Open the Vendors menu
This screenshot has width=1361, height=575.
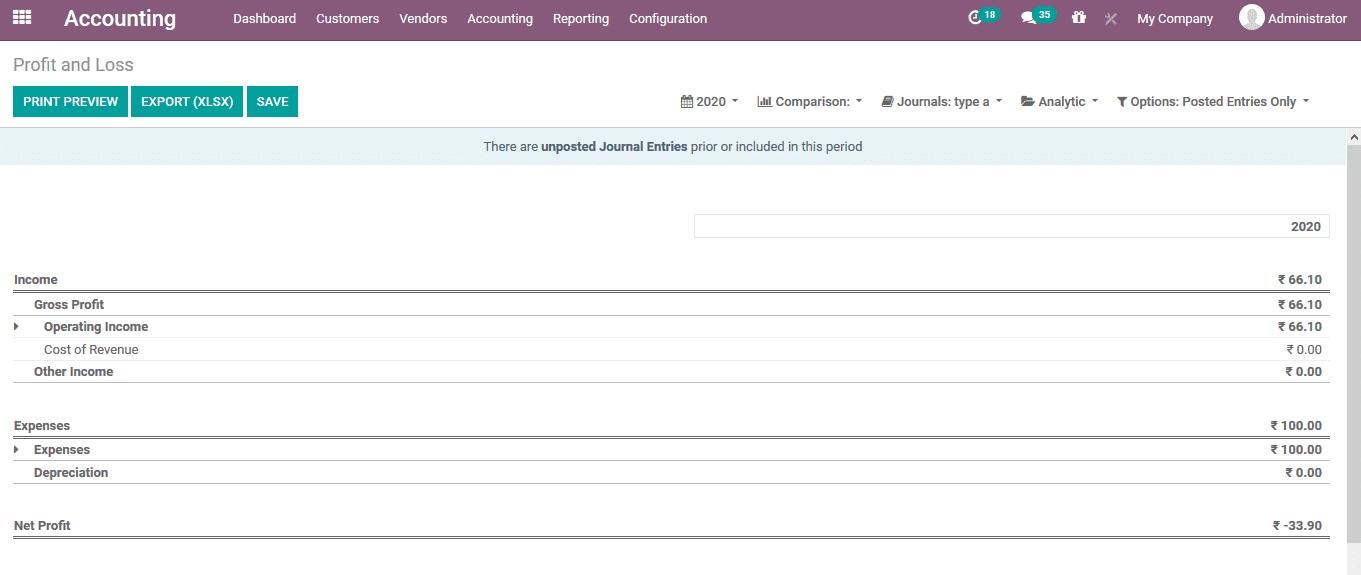(x=423, y=19)
